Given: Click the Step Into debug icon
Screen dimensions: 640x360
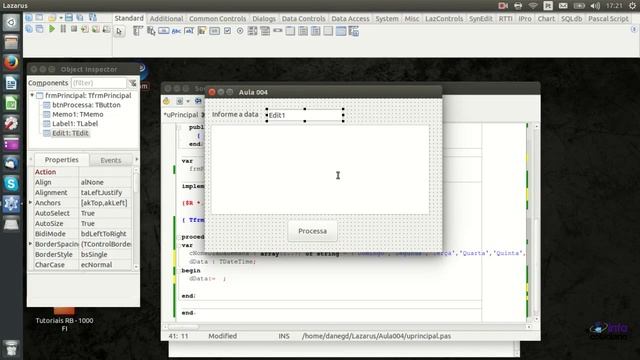Looking at the screenshot, I should click(84, 29).
